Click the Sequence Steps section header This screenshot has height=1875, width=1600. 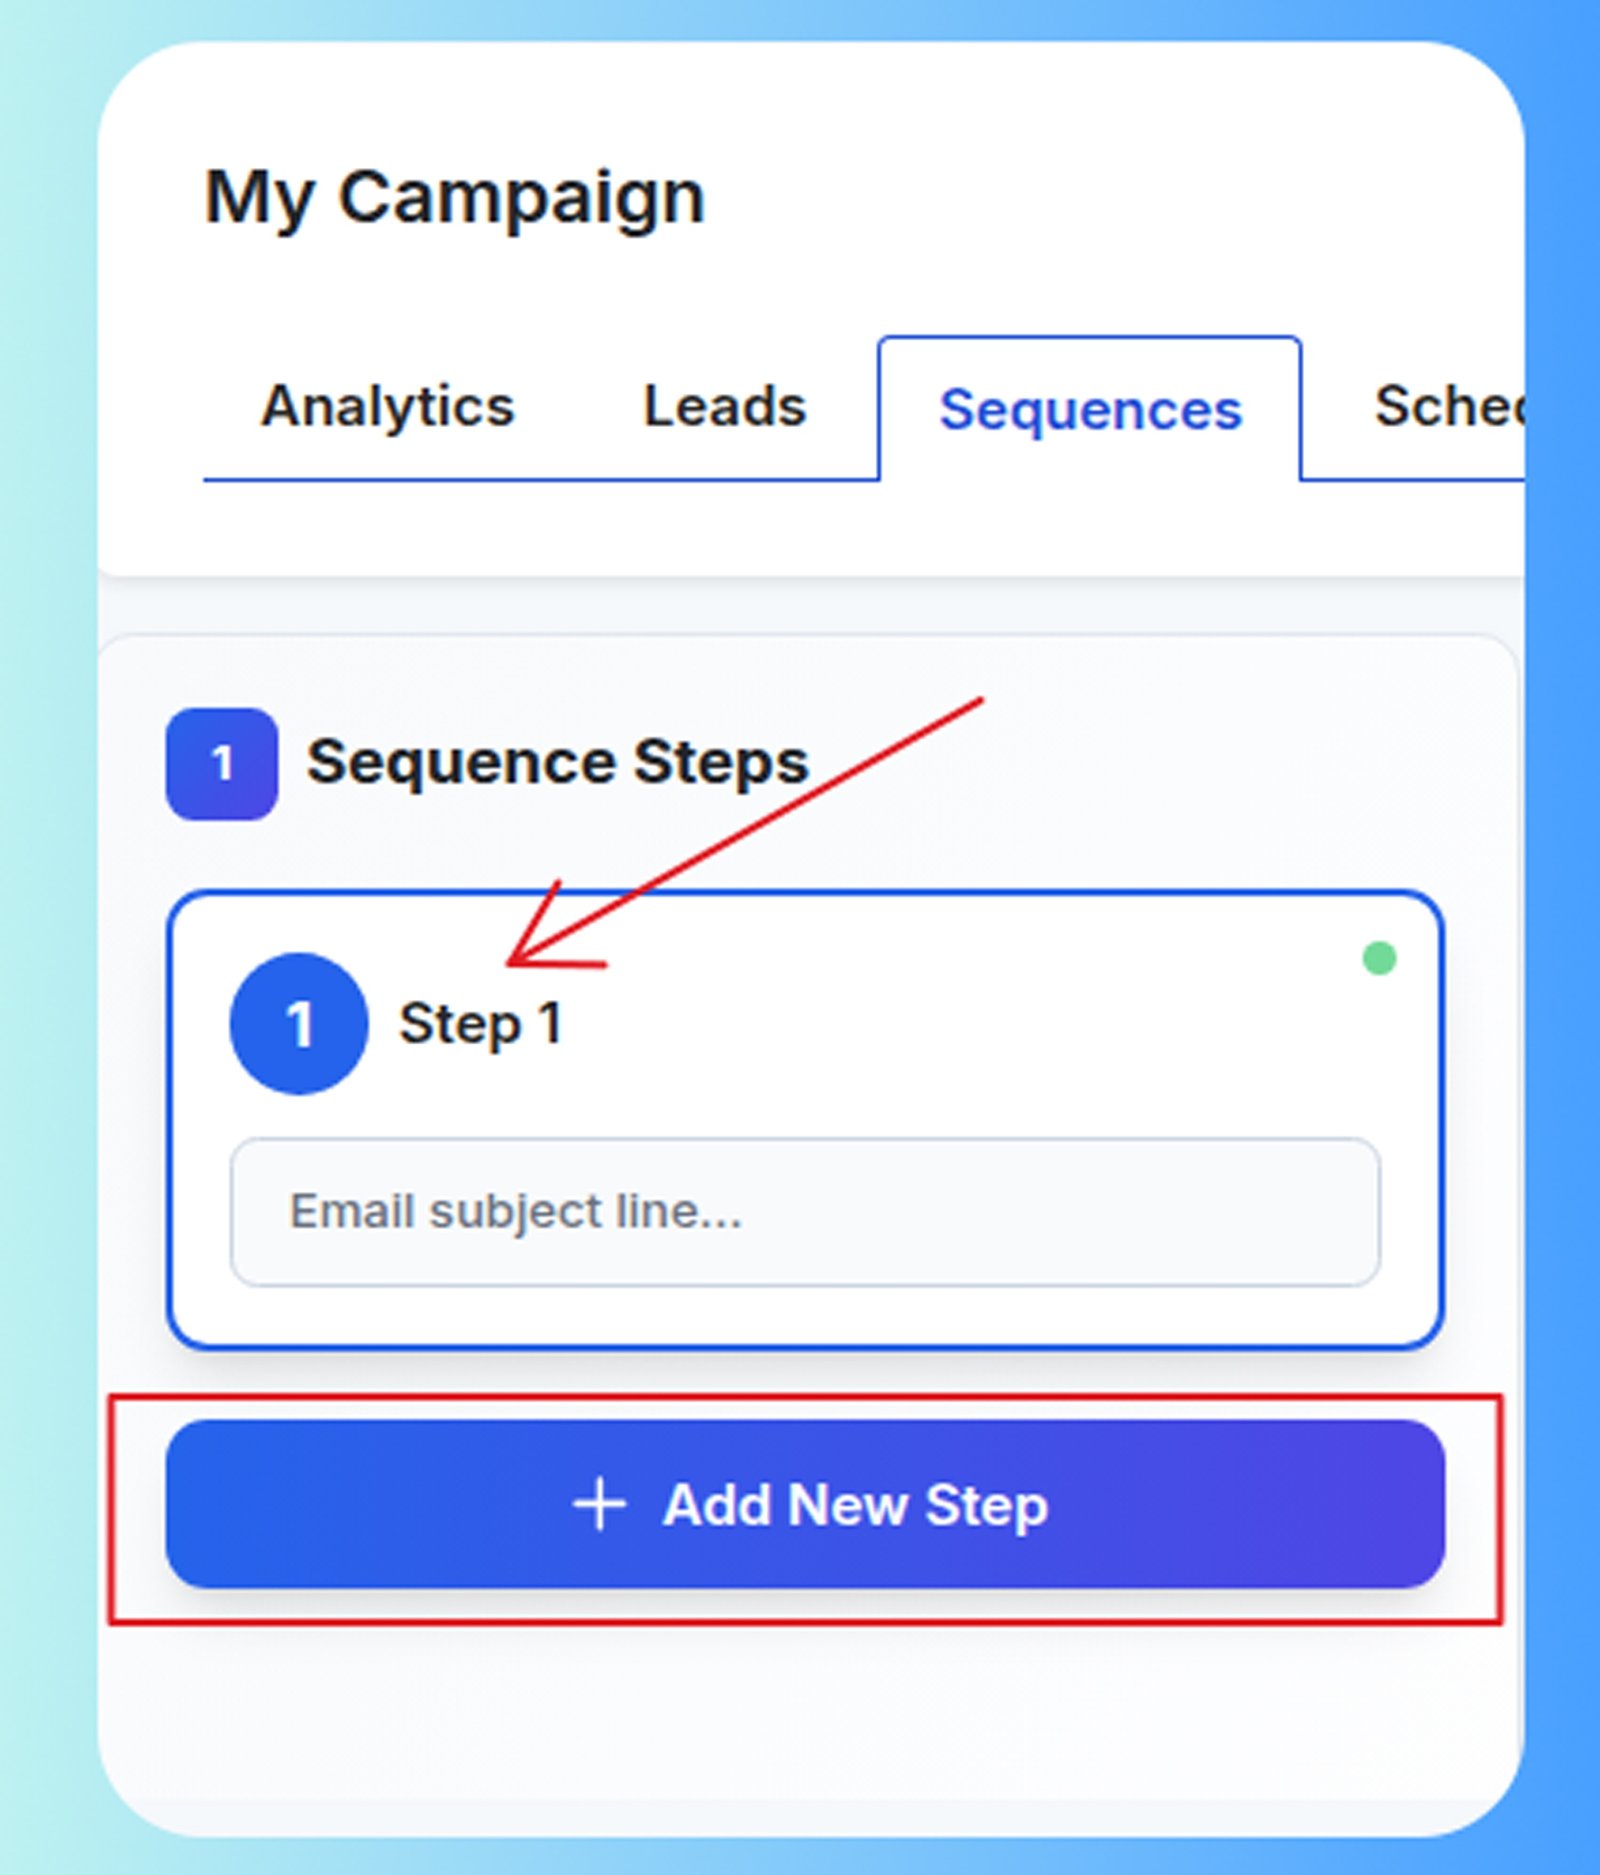556,765
